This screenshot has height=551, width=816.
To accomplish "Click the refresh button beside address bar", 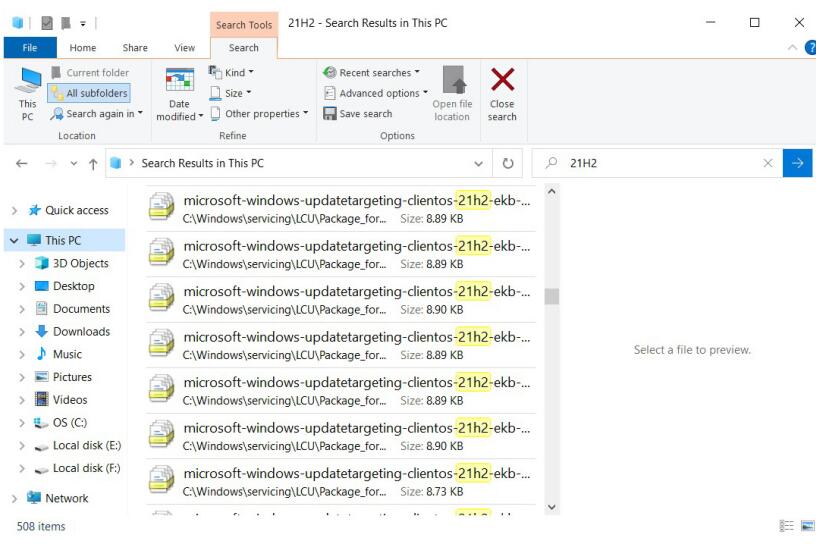I will [x=507, y=163].
